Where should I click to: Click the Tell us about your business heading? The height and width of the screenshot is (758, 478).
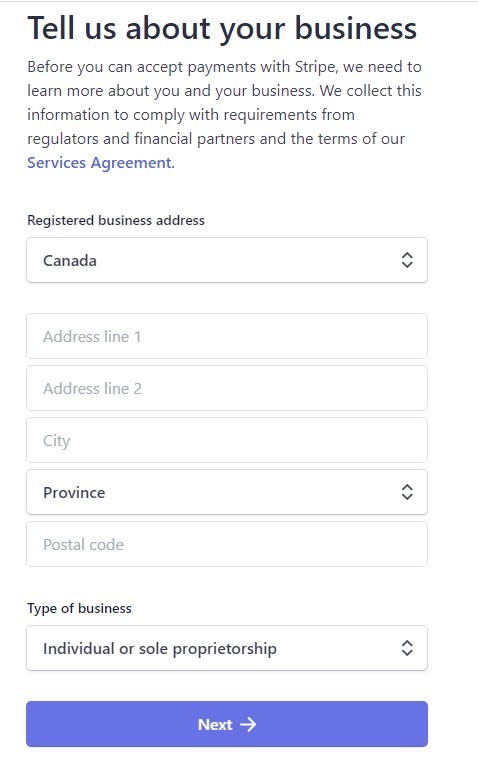pos(222,28)
